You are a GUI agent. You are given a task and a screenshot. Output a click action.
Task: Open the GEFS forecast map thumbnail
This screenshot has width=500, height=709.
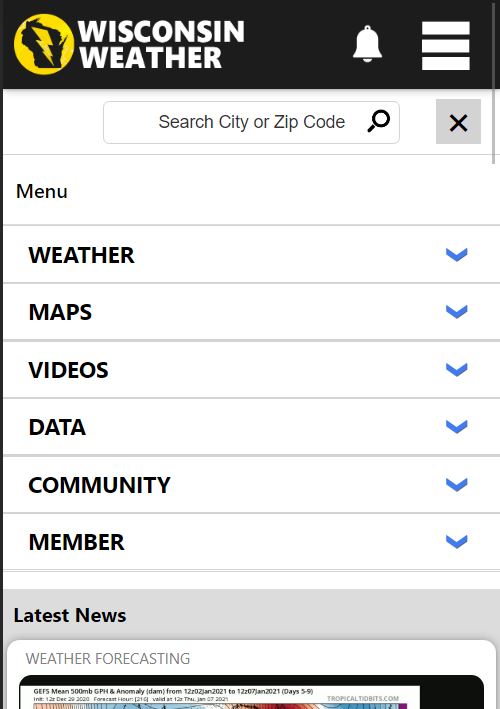click(x=251, y=693)
